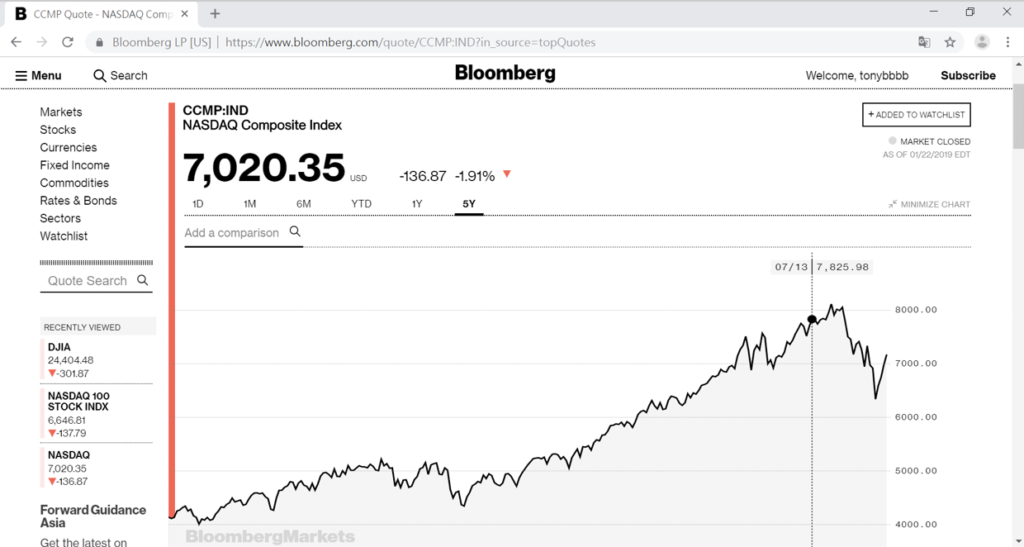The image size is (1024, 547).
Task: Open Rates & Bonds page
Action: (x=78, y=200)
